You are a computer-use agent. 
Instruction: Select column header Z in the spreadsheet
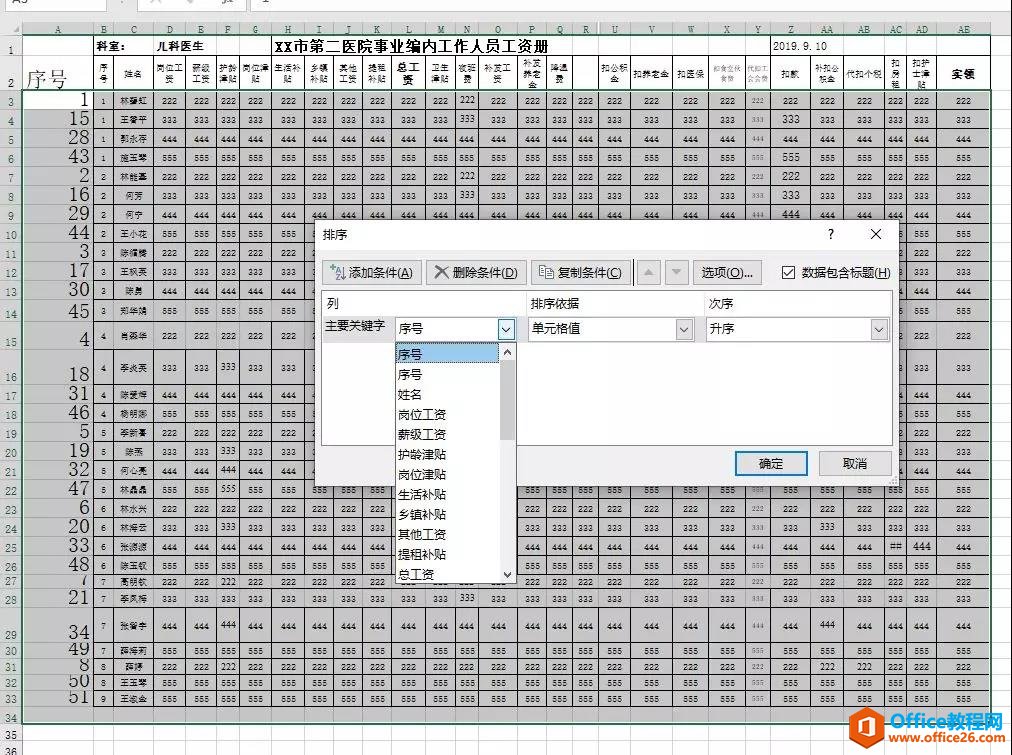coord(791,30)
